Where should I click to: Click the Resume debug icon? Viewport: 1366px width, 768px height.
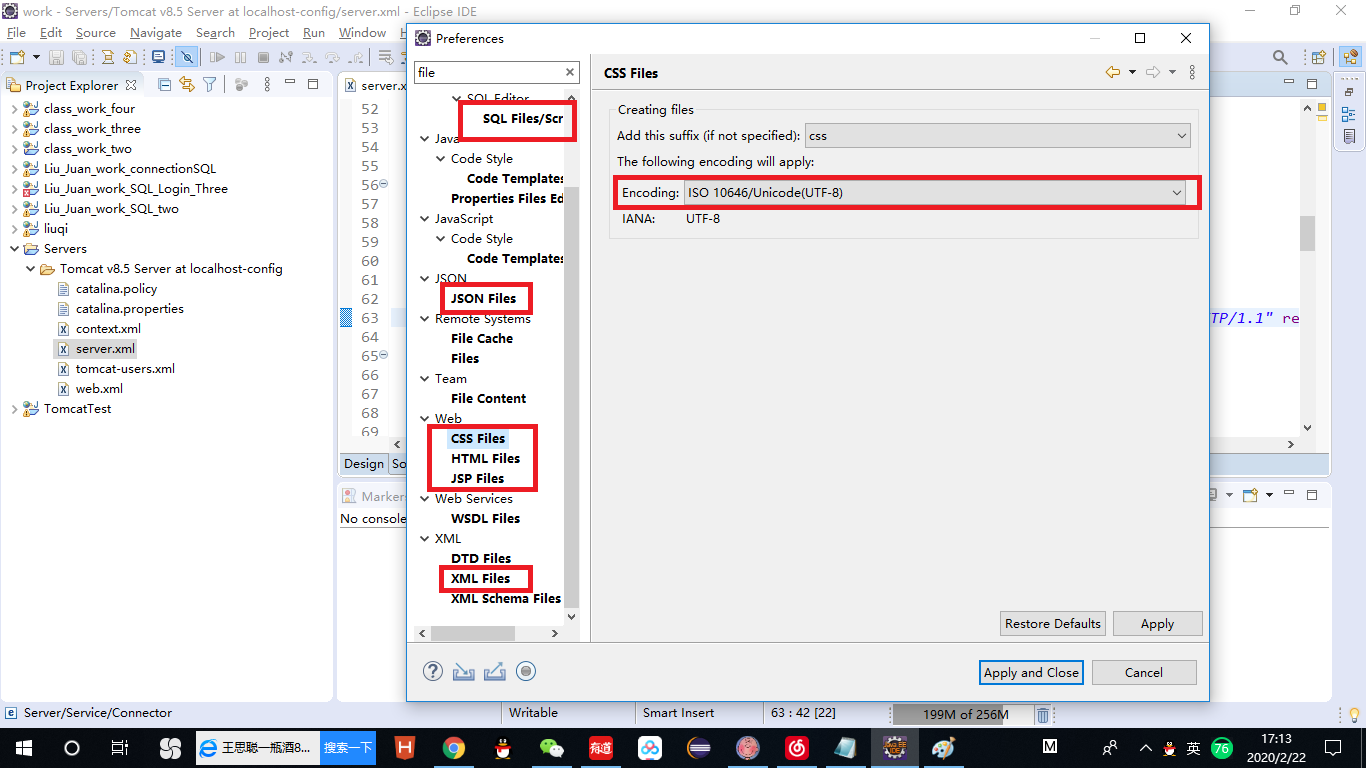[216, 58]
